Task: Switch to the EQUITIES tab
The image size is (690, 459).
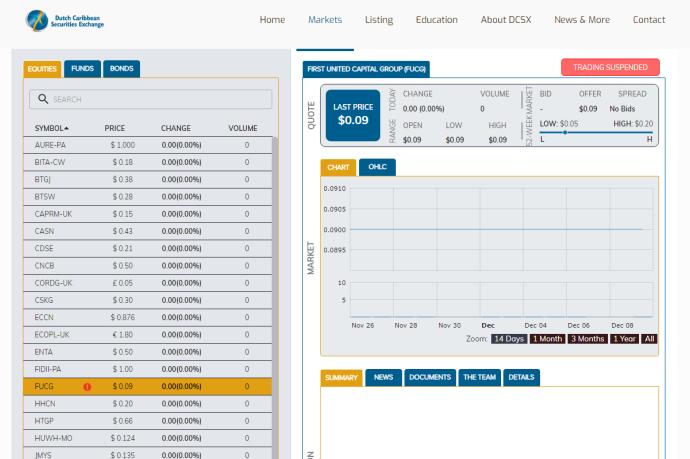Action: [42, 69]
